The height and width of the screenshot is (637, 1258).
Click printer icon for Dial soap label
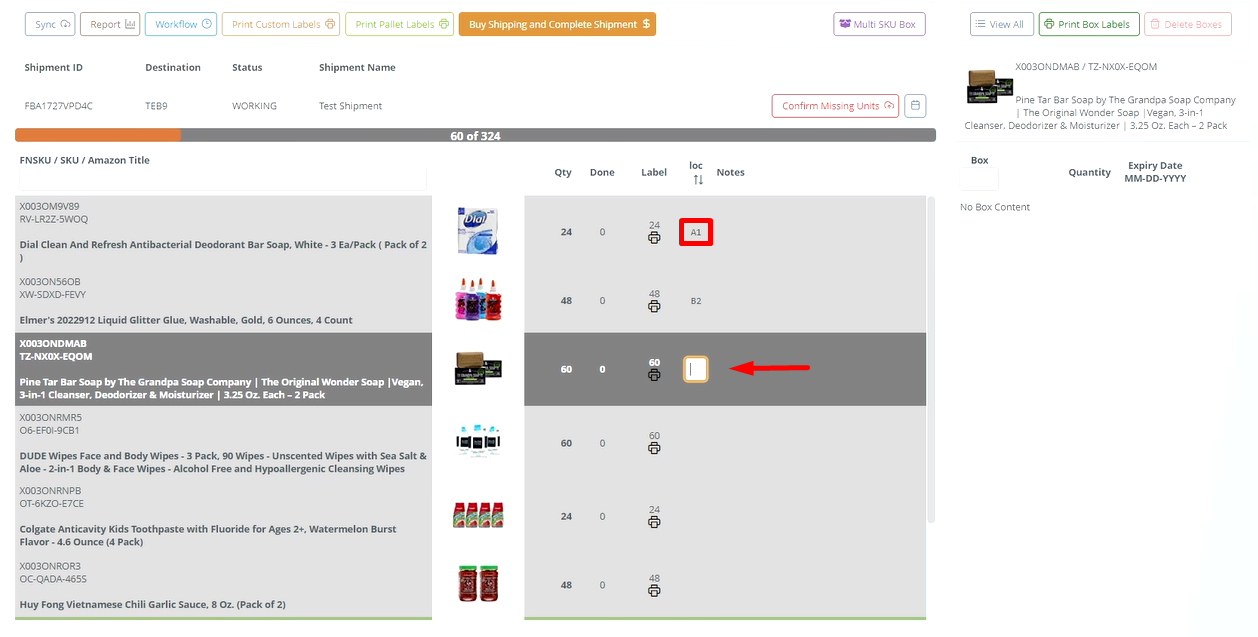click(654, 238)
